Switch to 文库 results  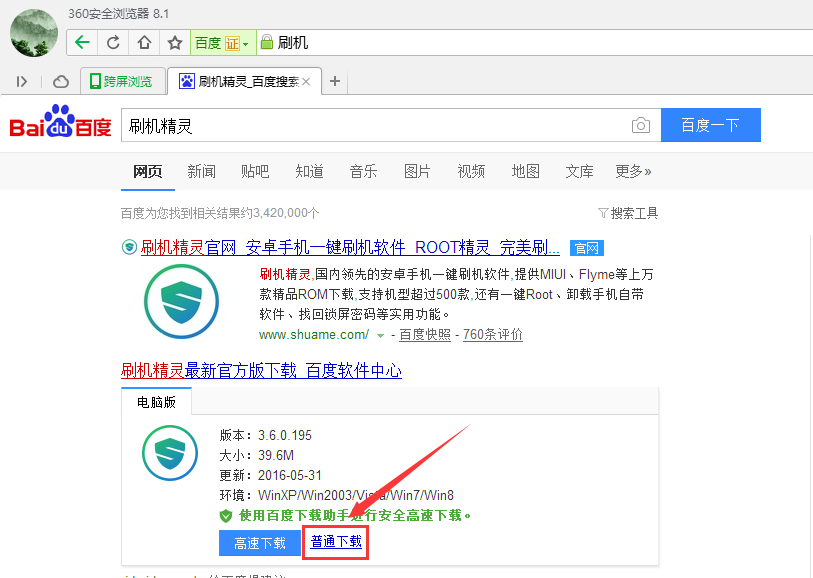579,171
